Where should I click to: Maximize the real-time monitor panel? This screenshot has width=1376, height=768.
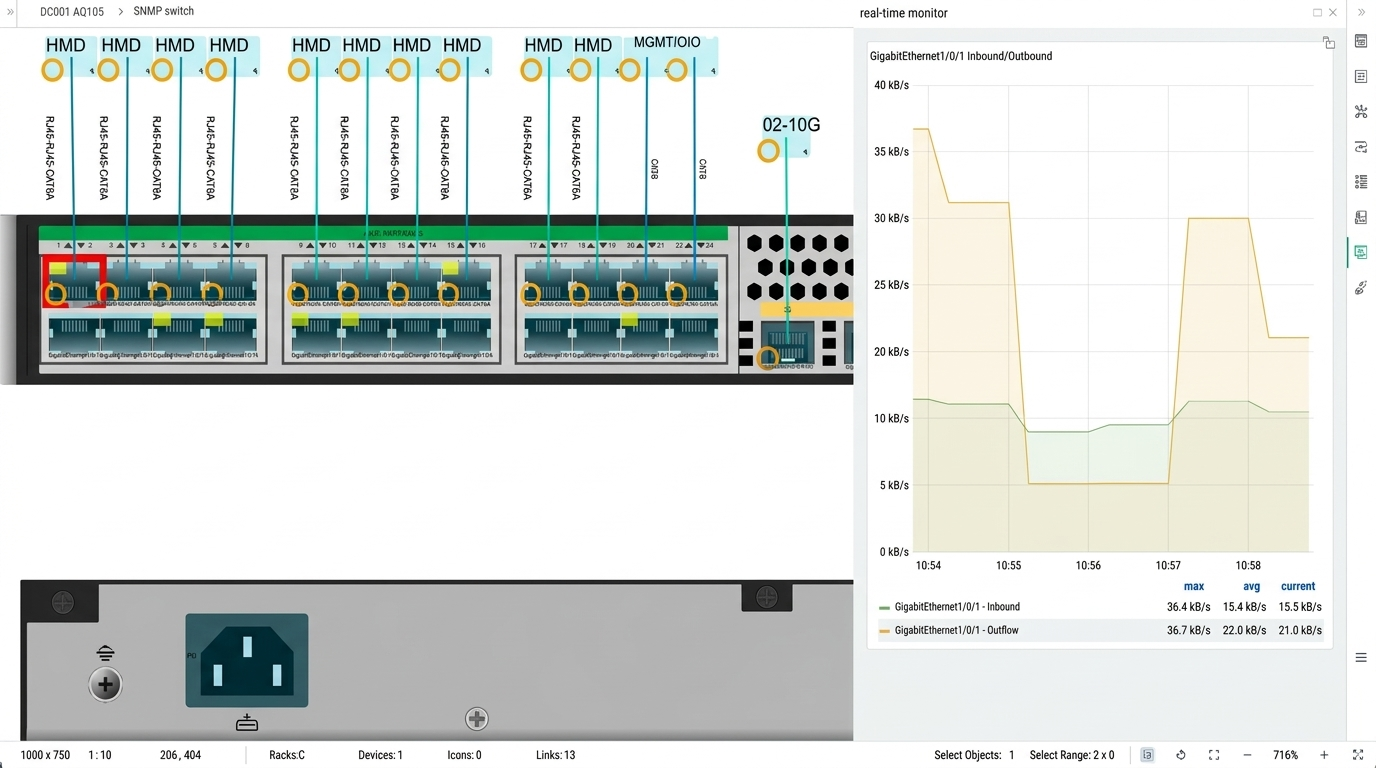tap(1317, 13)
